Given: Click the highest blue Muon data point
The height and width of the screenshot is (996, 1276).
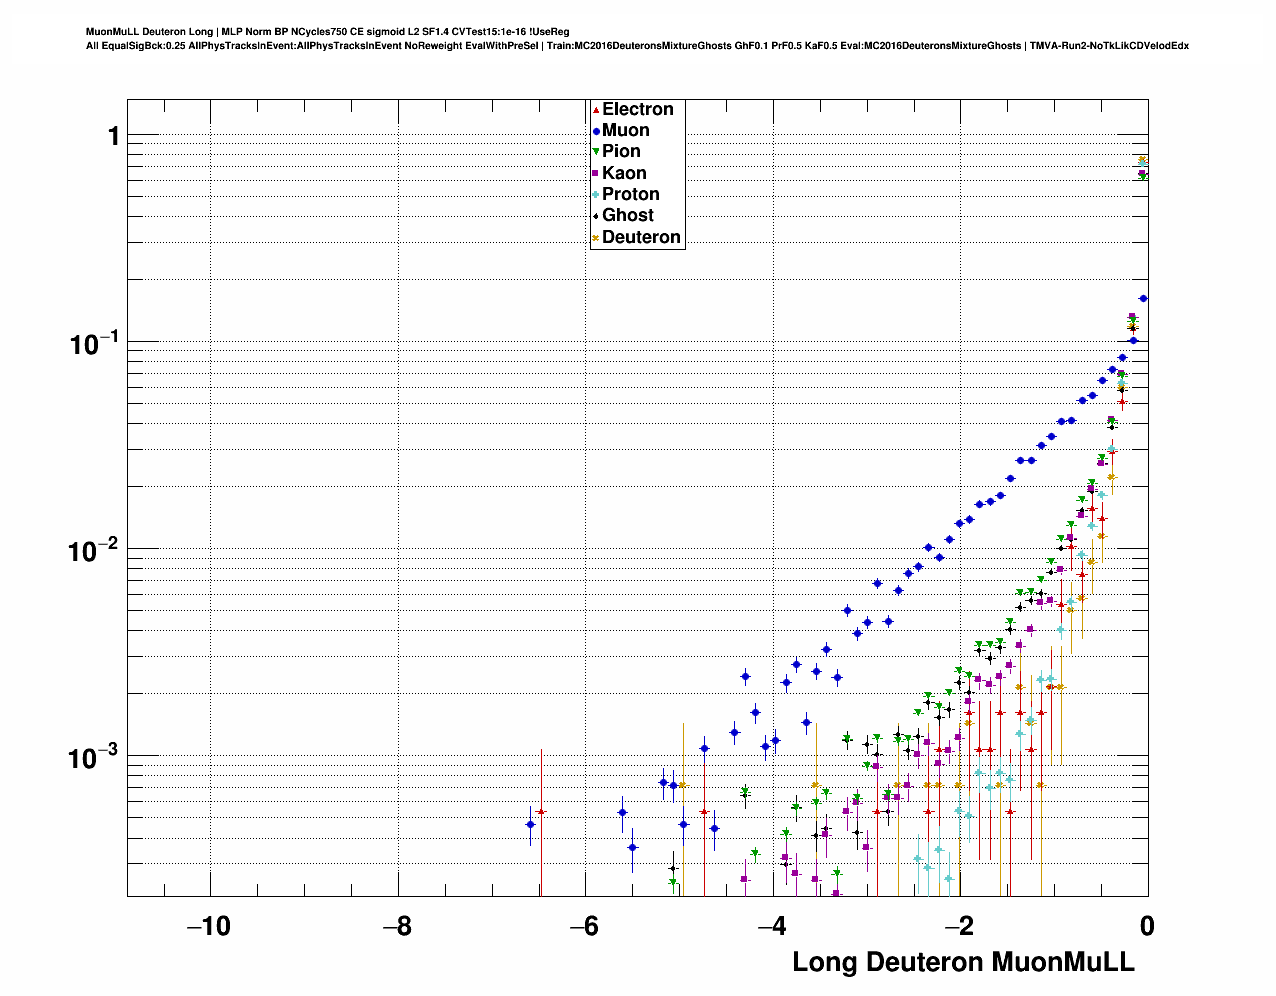Looking at the screenshot, I should 1143,298.
